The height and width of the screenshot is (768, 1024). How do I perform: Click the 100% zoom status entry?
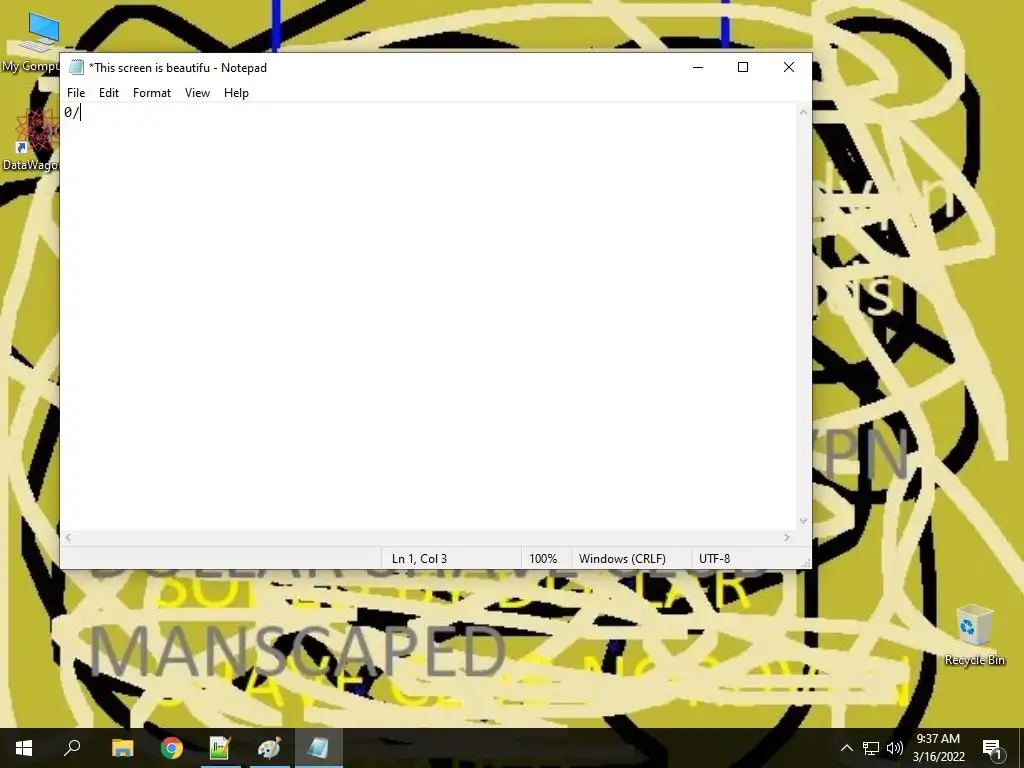tap(543, 559)
